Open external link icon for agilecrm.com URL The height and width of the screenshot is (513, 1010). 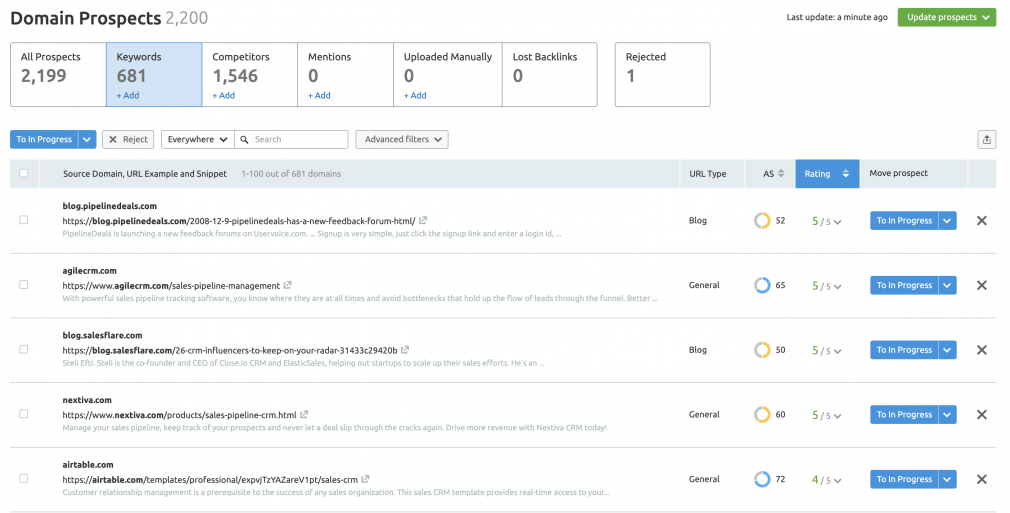coord(287,285)
